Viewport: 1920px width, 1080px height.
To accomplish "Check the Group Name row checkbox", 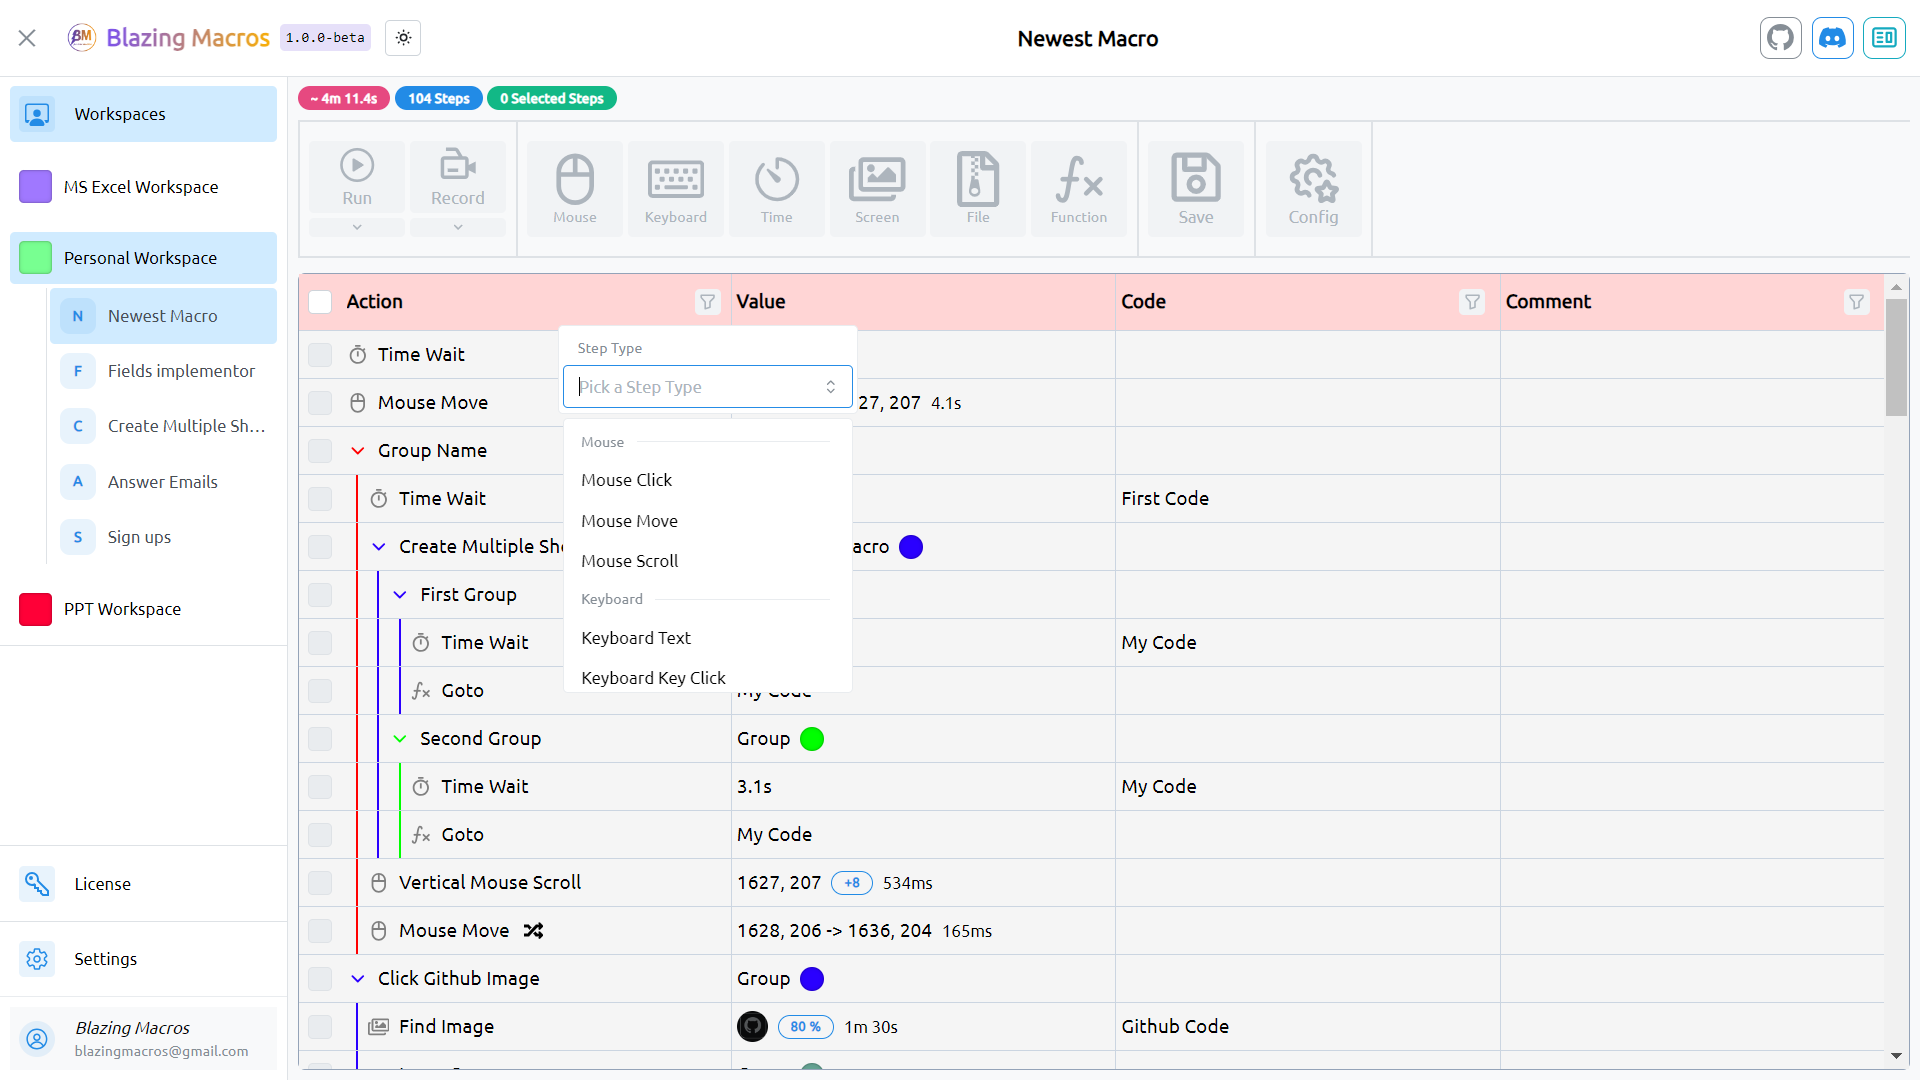I will click(x=320, y=451).
